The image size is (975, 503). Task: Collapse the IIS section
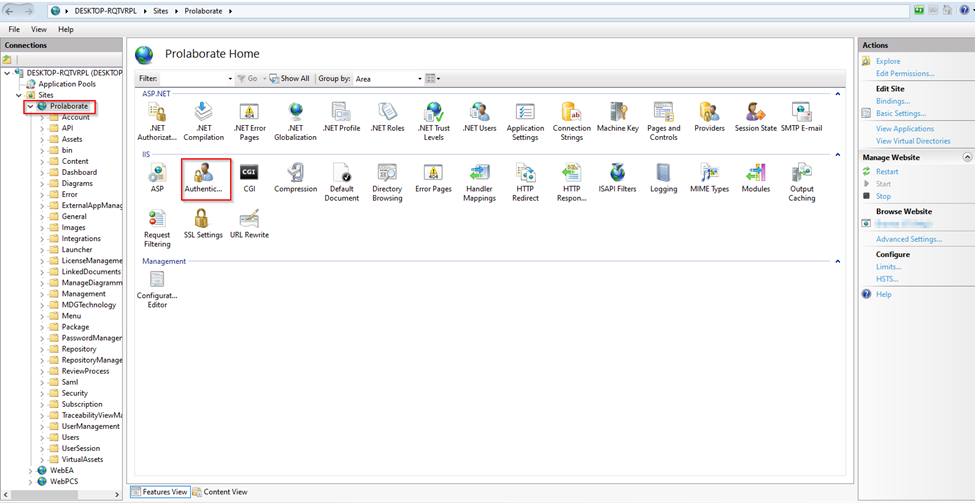(x=837, y=154)
